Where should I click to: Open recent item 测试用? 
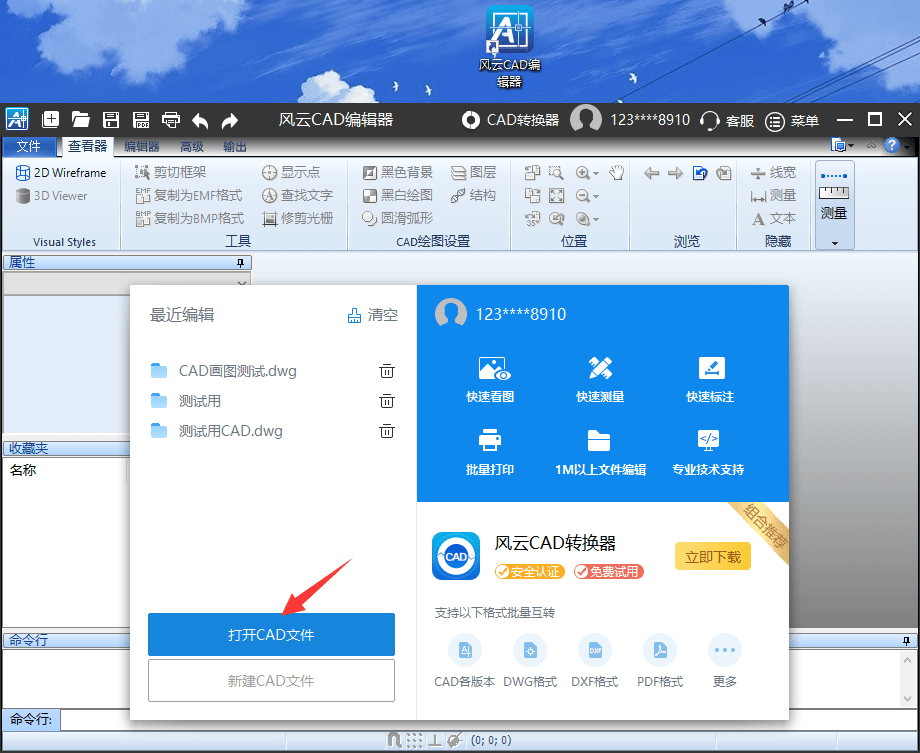tap(200, 401)
